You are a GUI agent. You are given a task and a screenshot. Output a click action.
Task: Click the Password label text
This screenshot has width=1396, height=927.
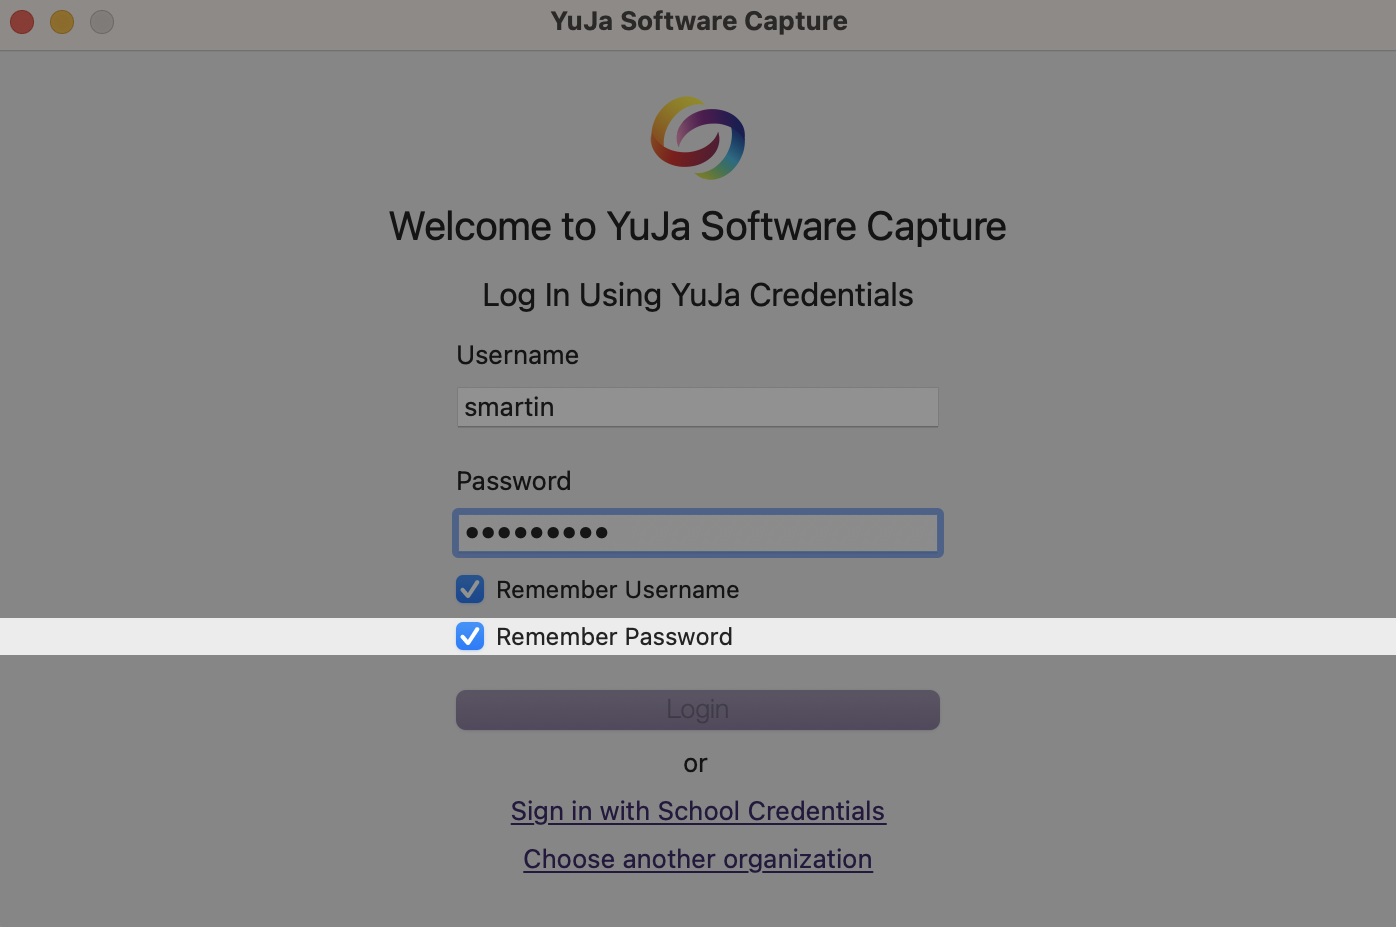(513, 481)
